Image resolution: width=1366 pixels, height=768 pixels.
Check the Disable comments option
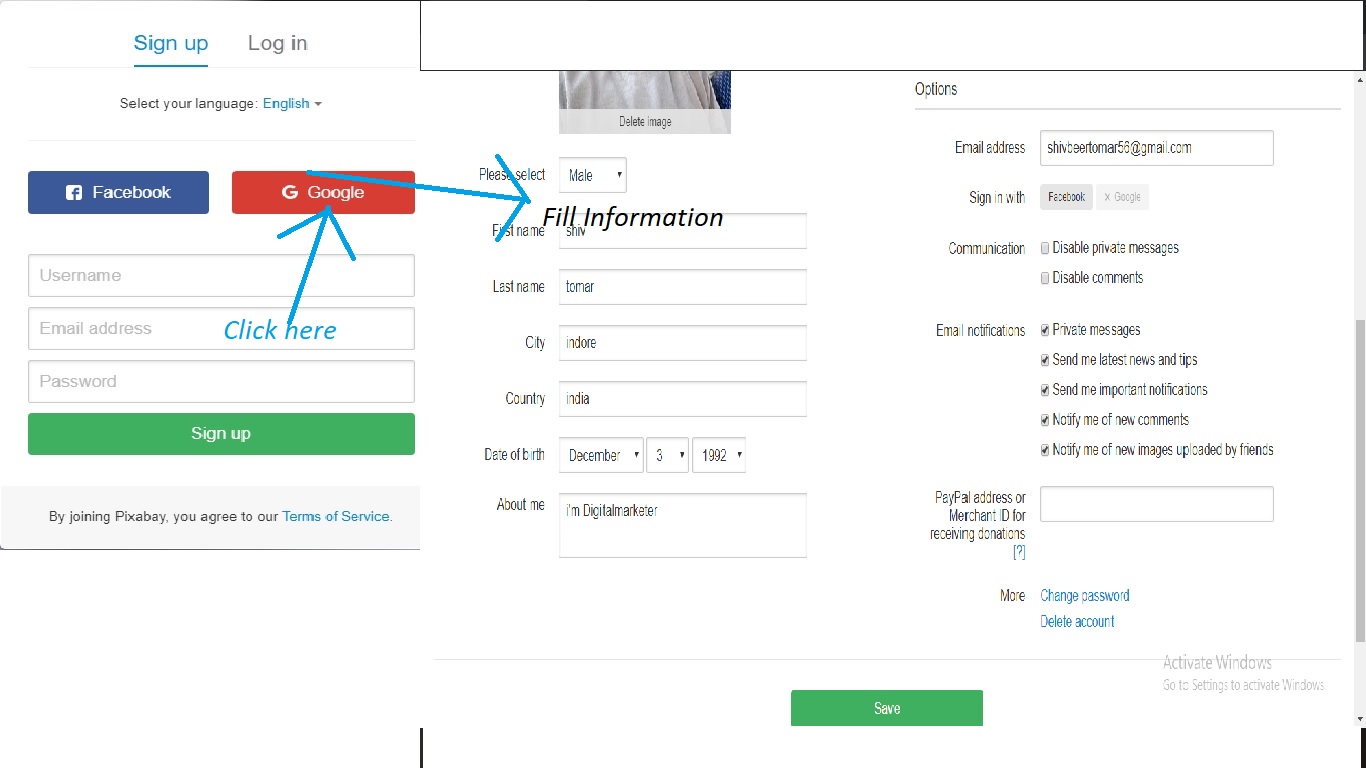point(1044,278)
